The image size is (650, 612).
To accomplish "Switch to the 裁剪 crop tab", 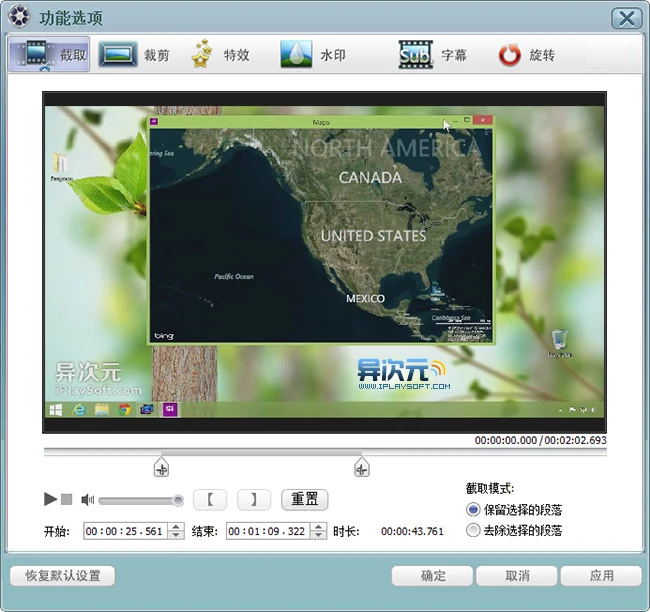I will (x=133, y=55).
